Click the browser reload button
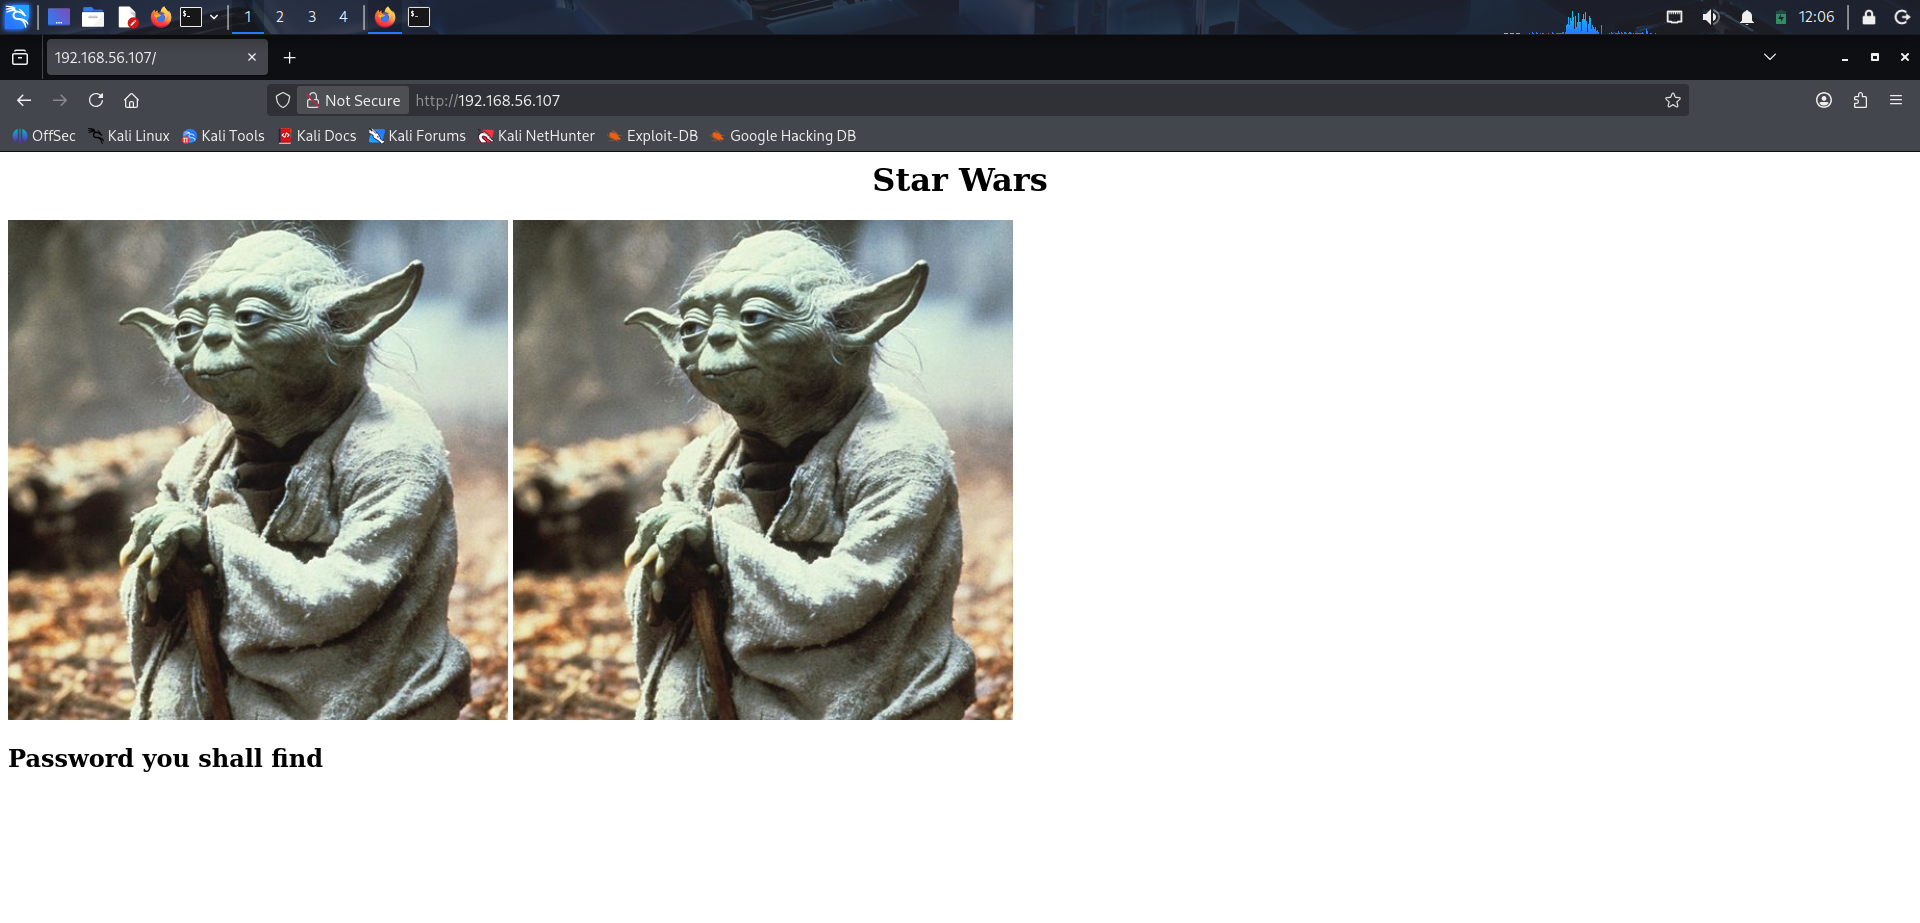 tap(96, 100)
